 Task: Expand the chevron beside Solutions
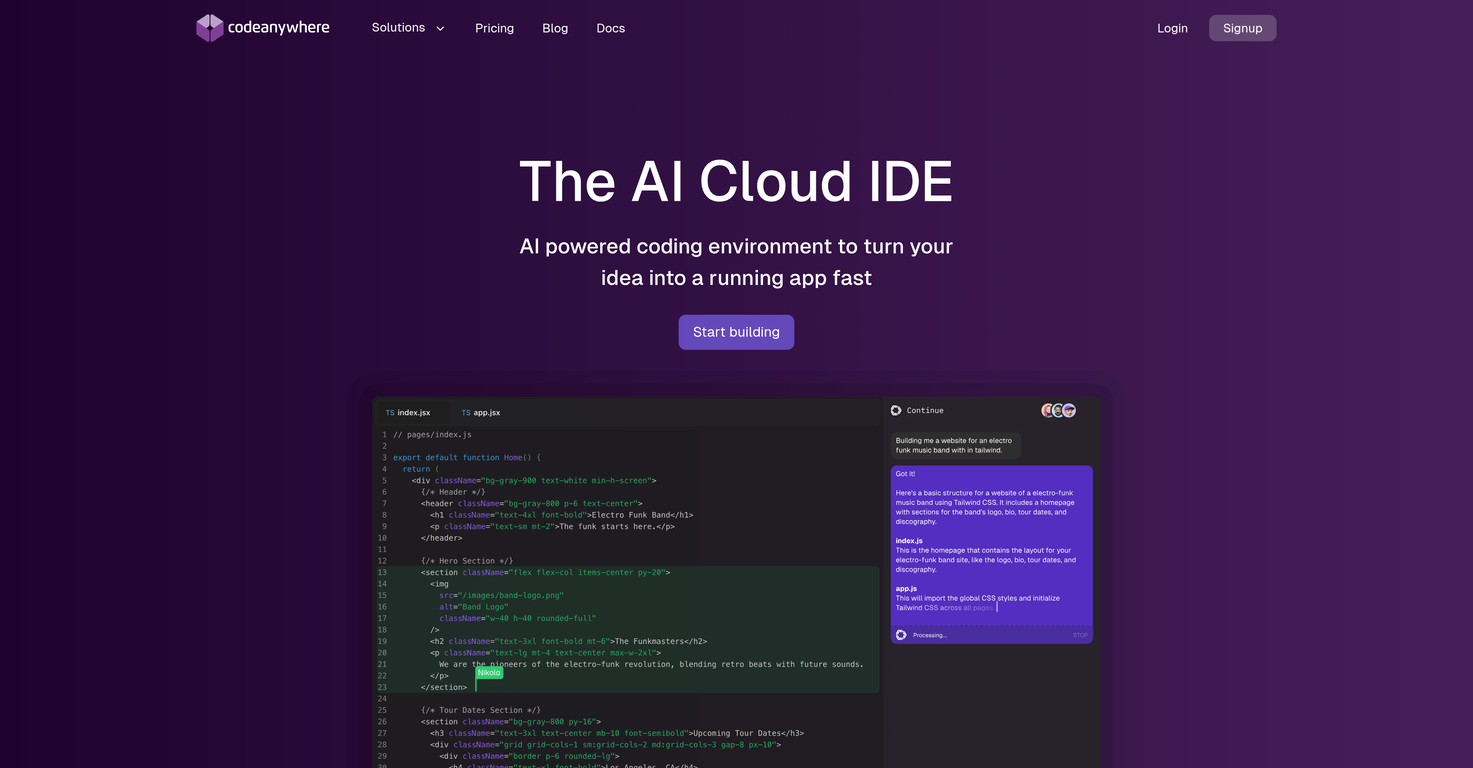click(x=439, y=28)
